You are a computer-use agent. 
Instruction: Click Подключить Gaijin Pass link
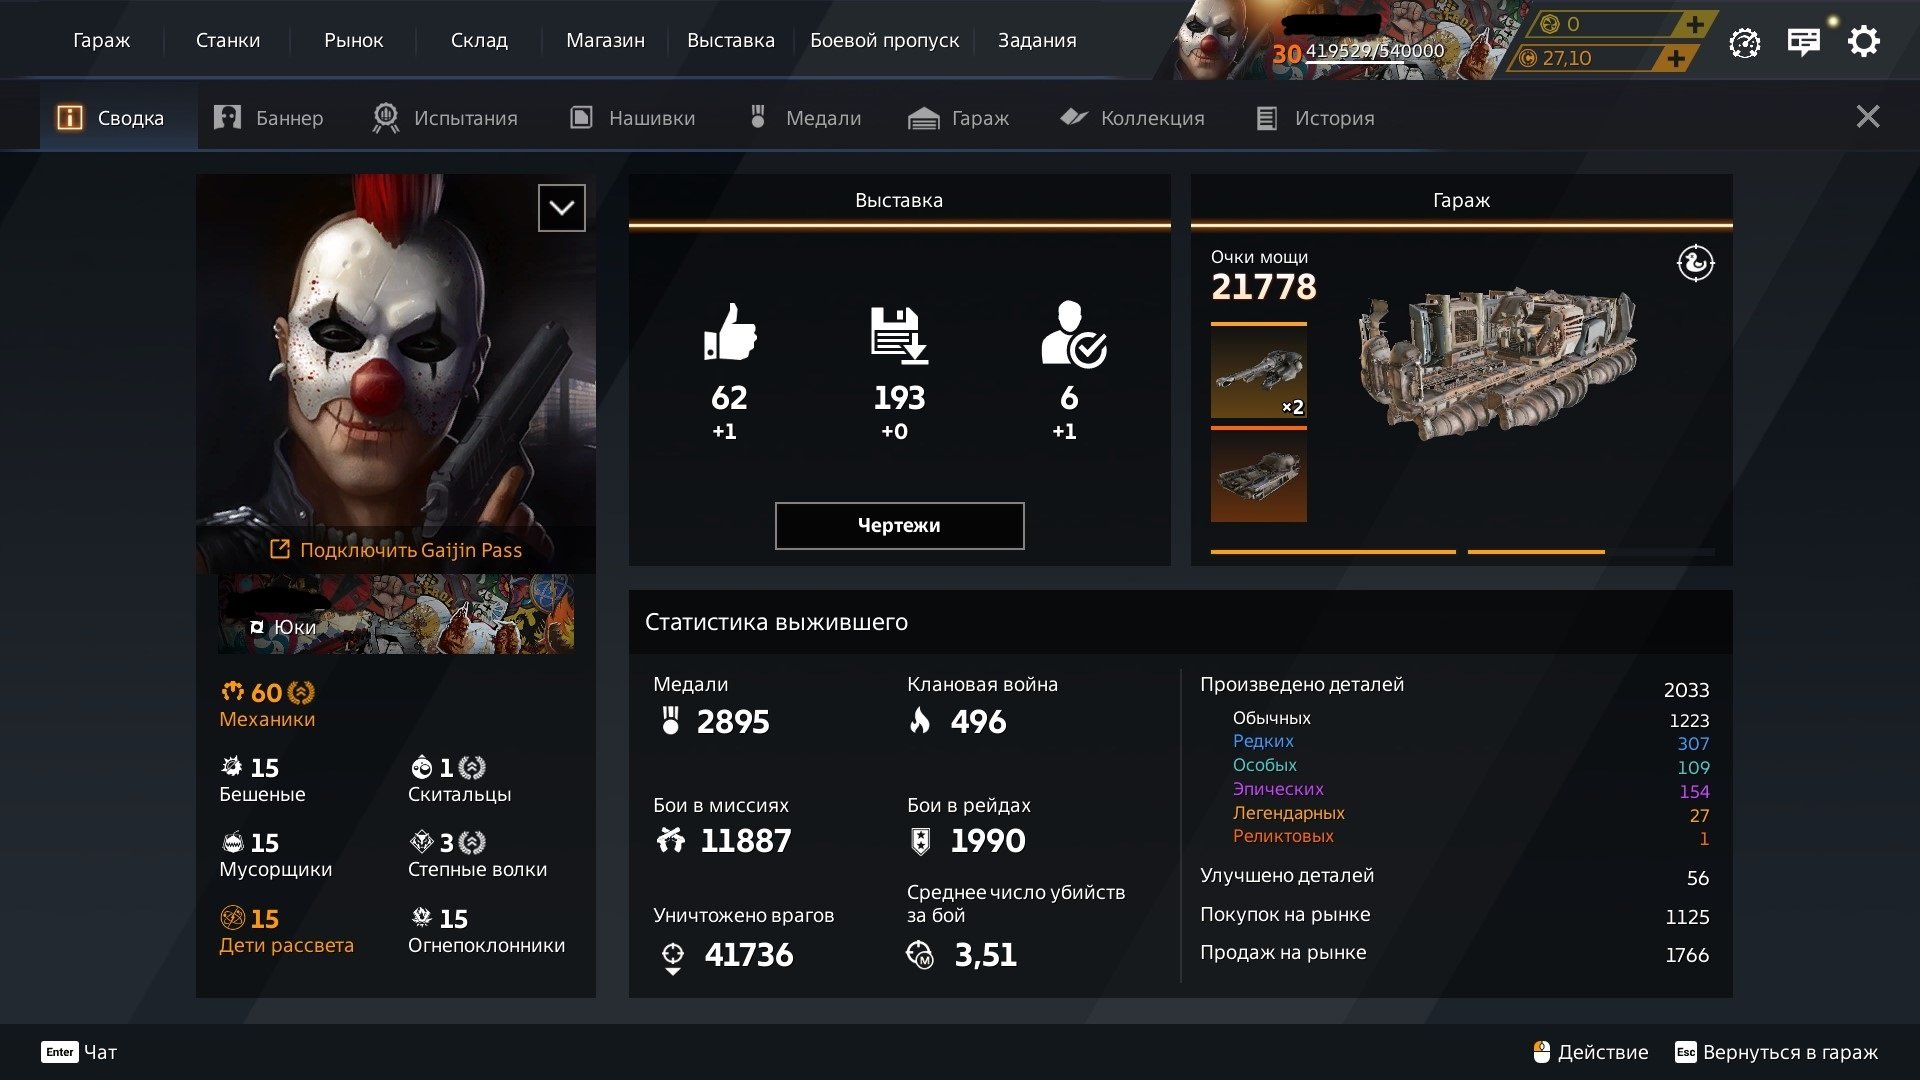(396, 550)
